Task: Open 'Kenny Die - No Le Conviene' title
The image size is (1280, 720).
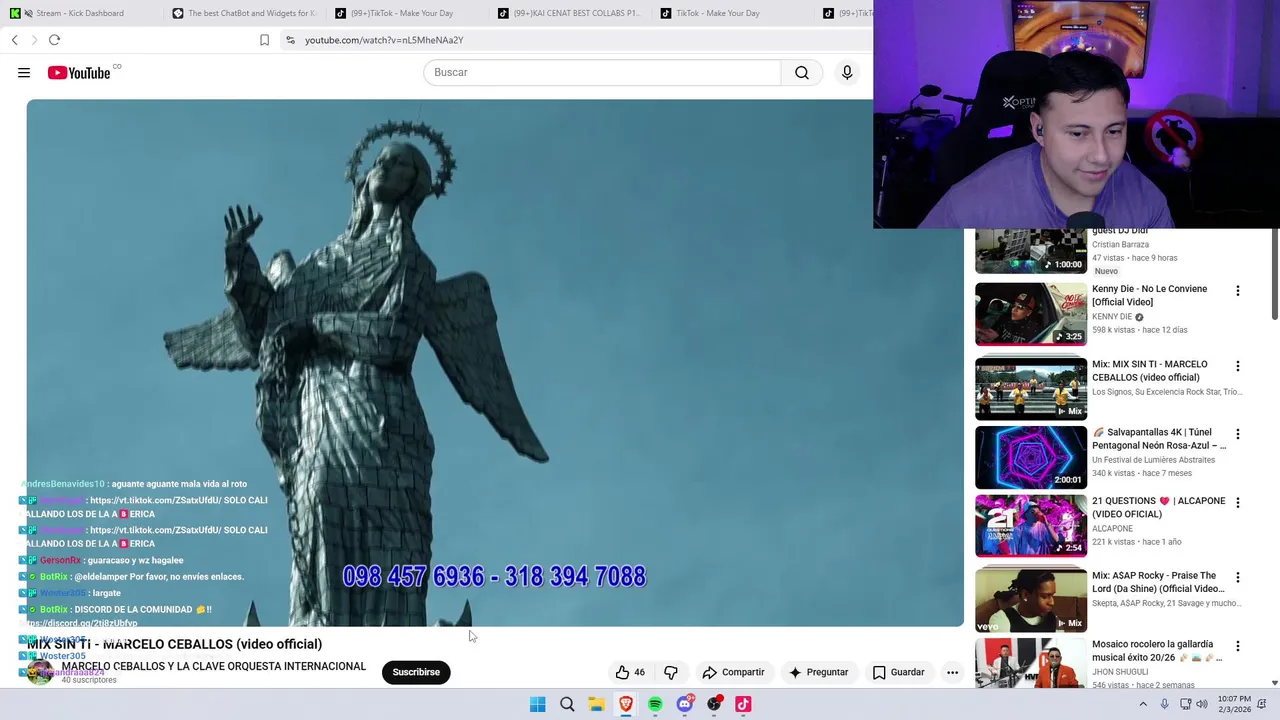Action: coord(1149,295)
